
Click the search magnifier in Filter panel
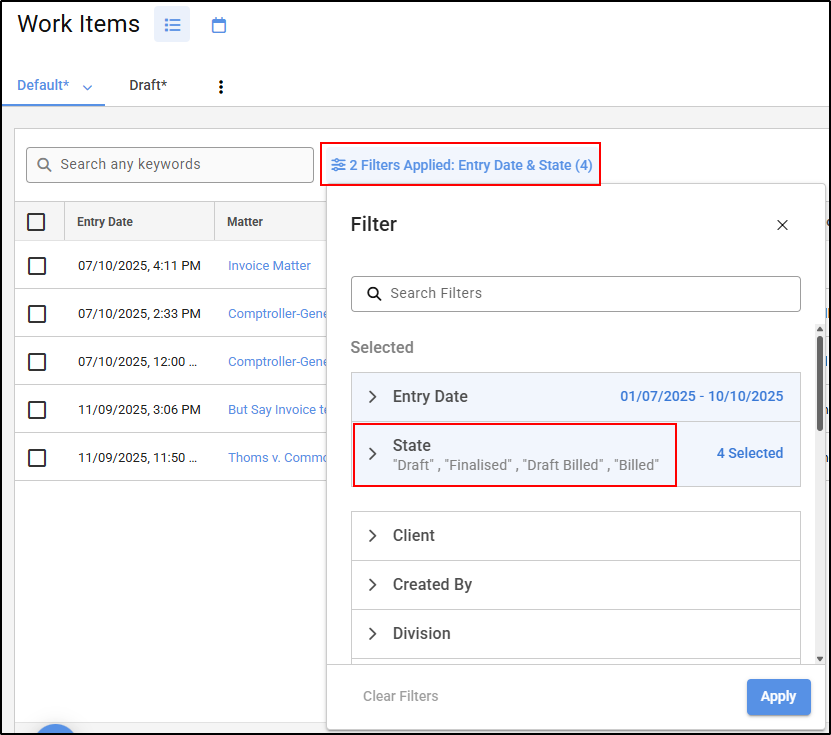click(374, 294)
